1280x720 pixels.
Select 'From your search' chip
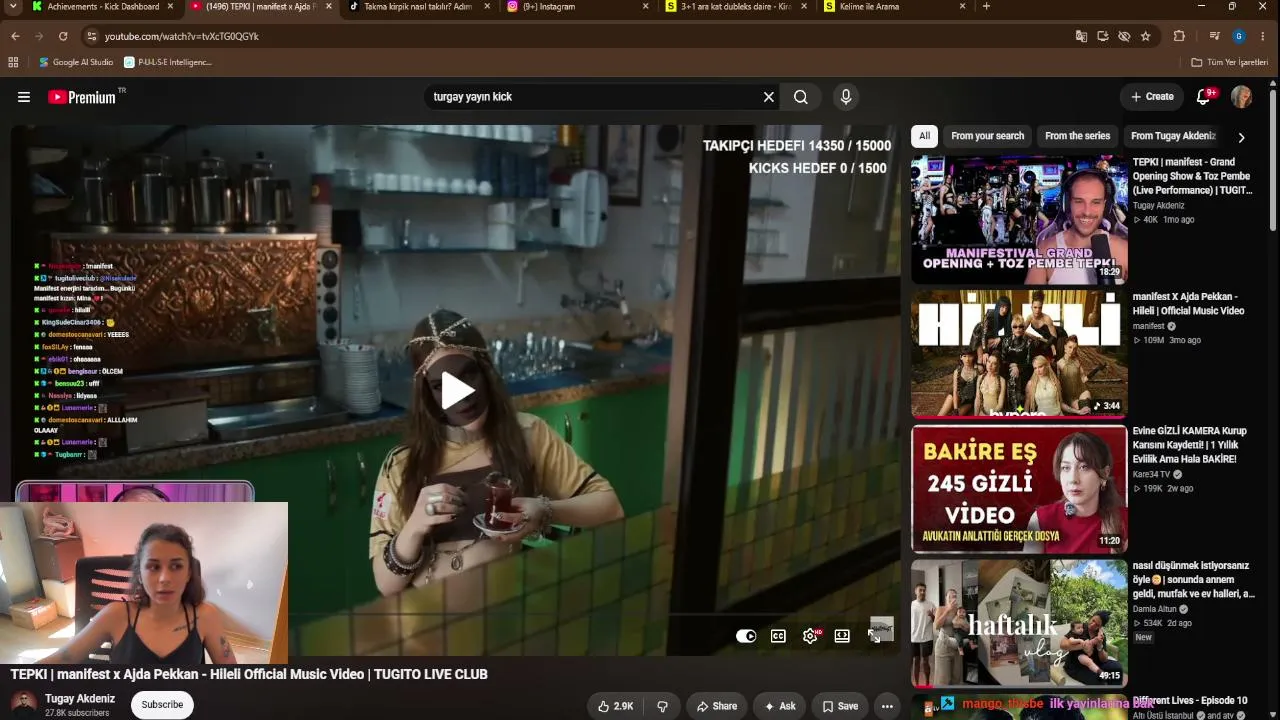pos(988,136)
